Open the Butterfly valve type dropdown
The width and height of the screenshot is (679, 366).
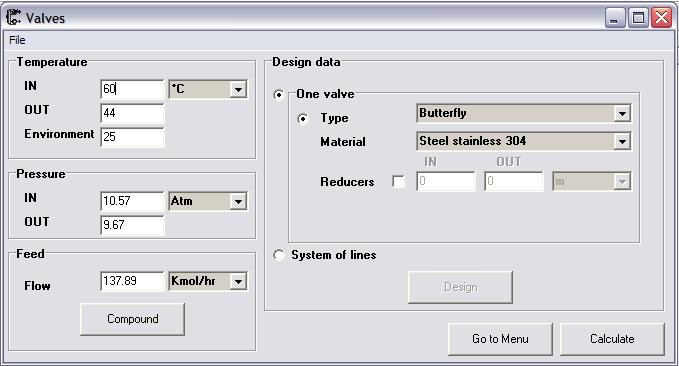tap(622, 113)
